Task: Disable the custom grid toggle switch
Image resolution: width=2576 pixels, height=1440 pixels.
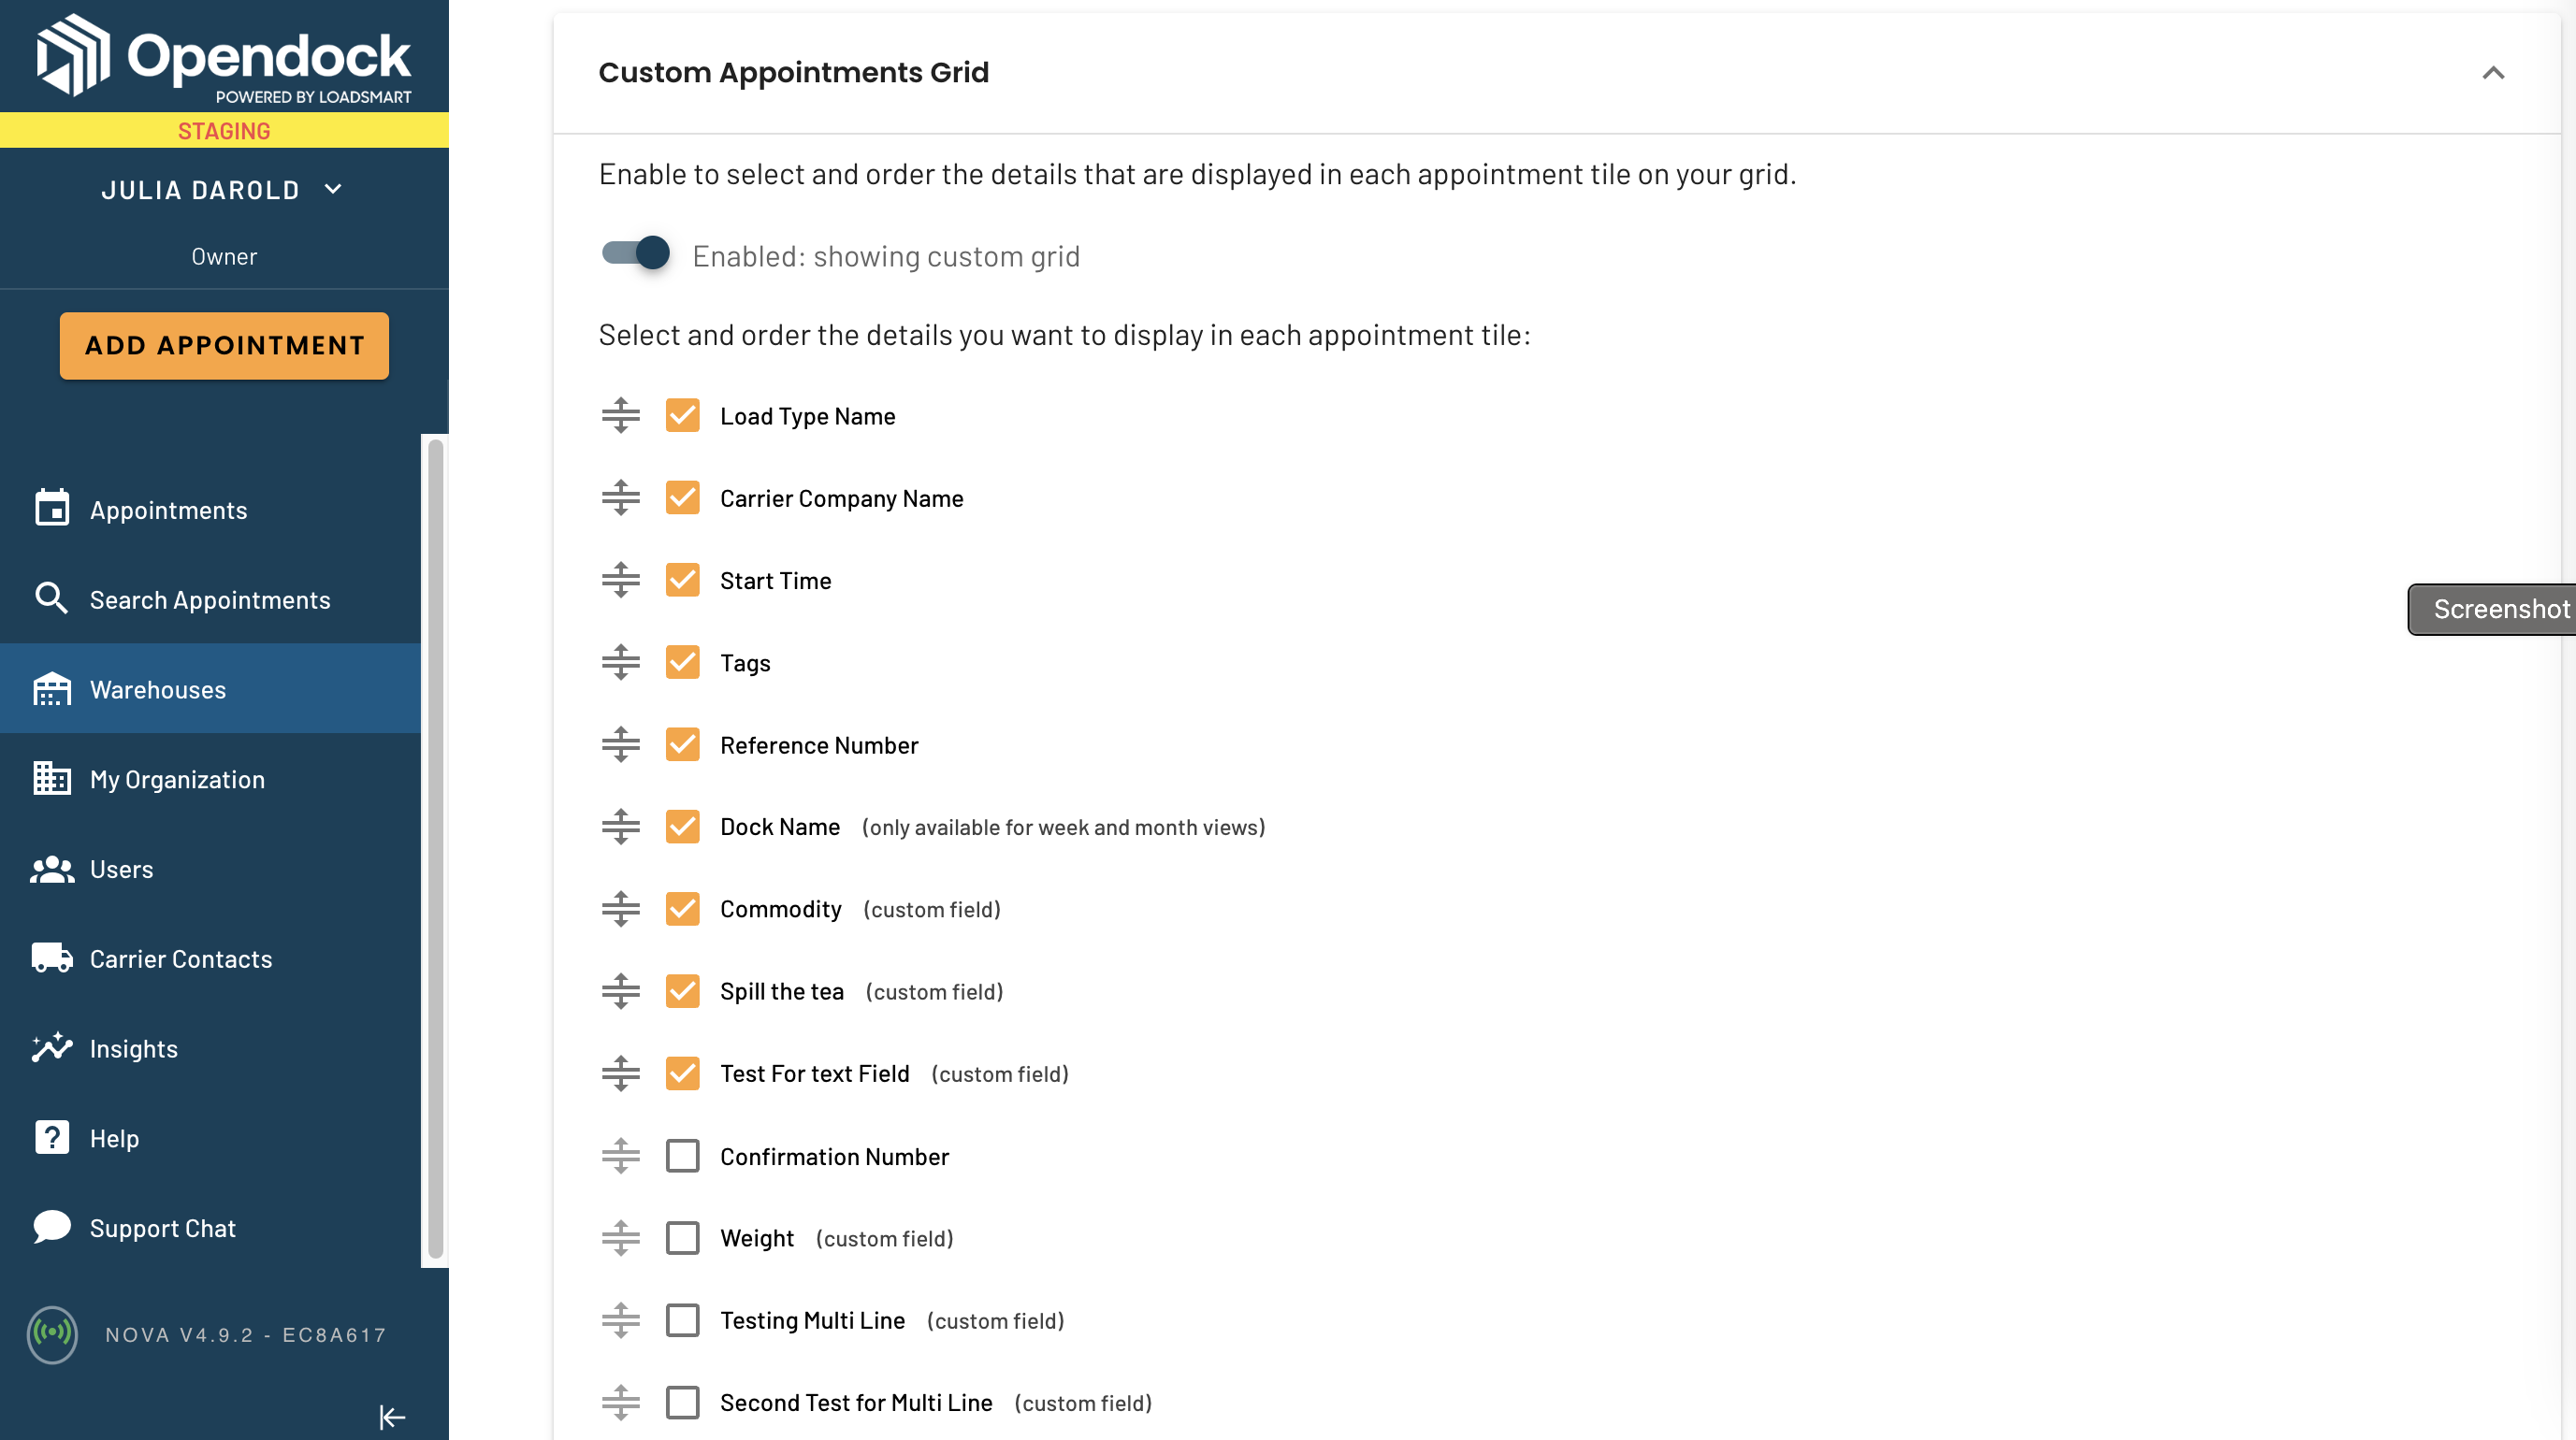Action: click(636, 254)
